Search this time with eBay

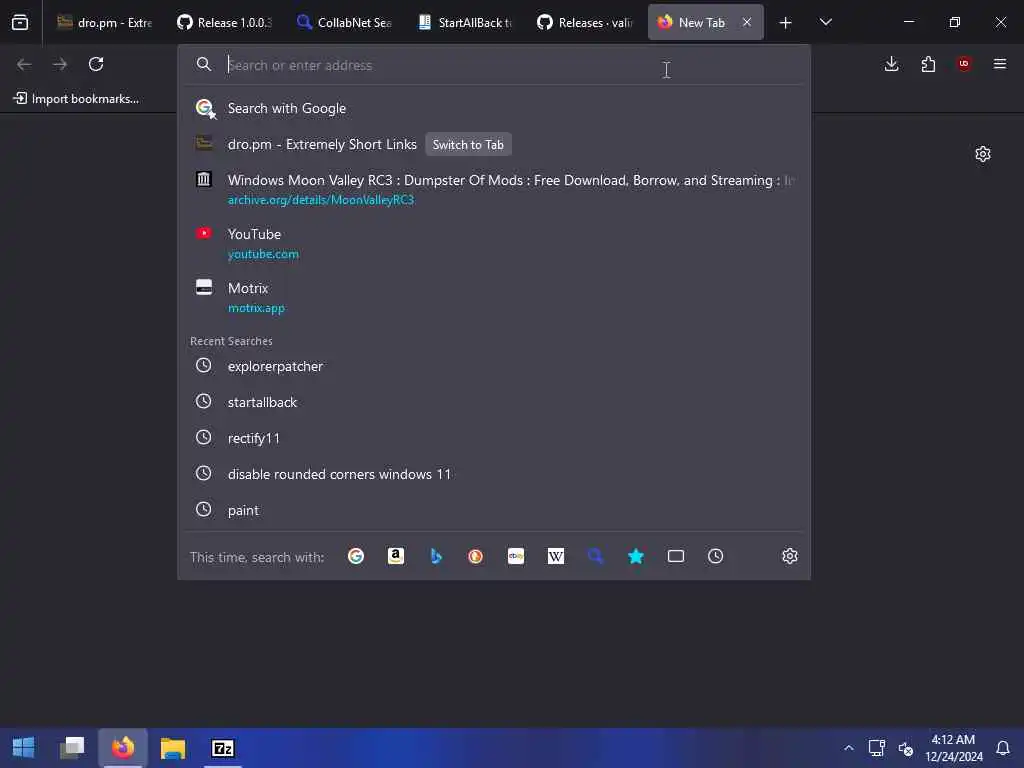516,556
